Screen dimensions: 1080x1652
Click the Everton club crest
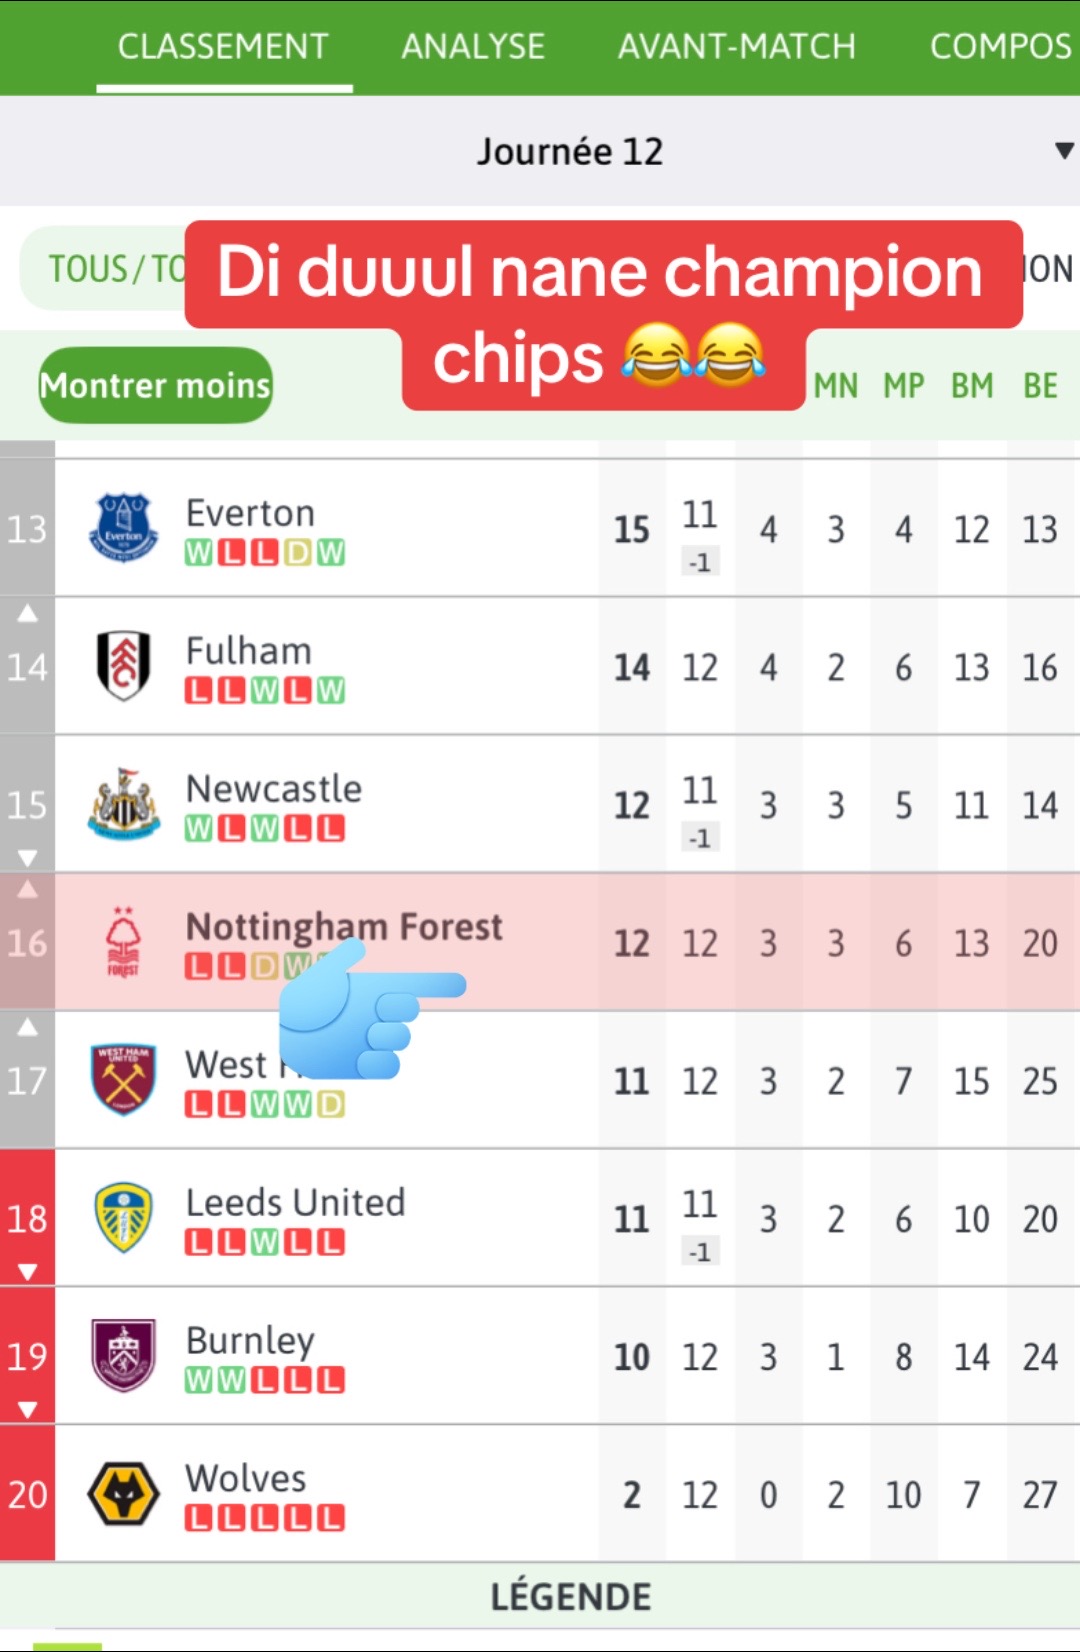(x=123, y=527)
